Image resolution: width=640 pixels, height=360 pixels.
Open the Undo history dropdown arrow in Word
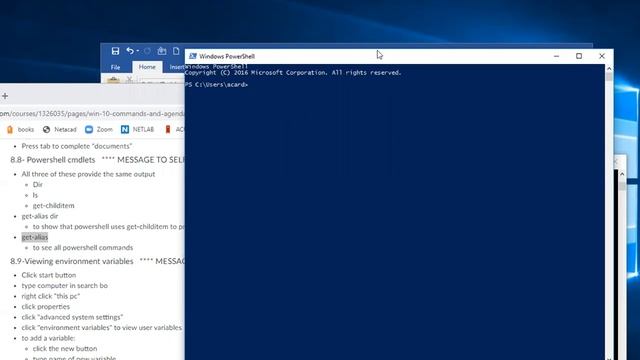pos(138,51)
